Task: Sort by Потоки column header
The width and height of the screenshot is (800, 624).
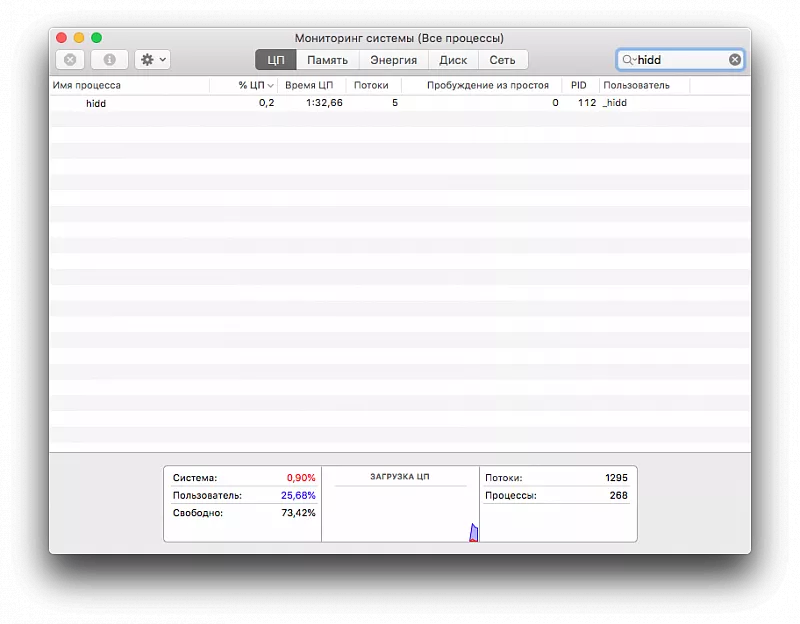Action: point(371,86)
